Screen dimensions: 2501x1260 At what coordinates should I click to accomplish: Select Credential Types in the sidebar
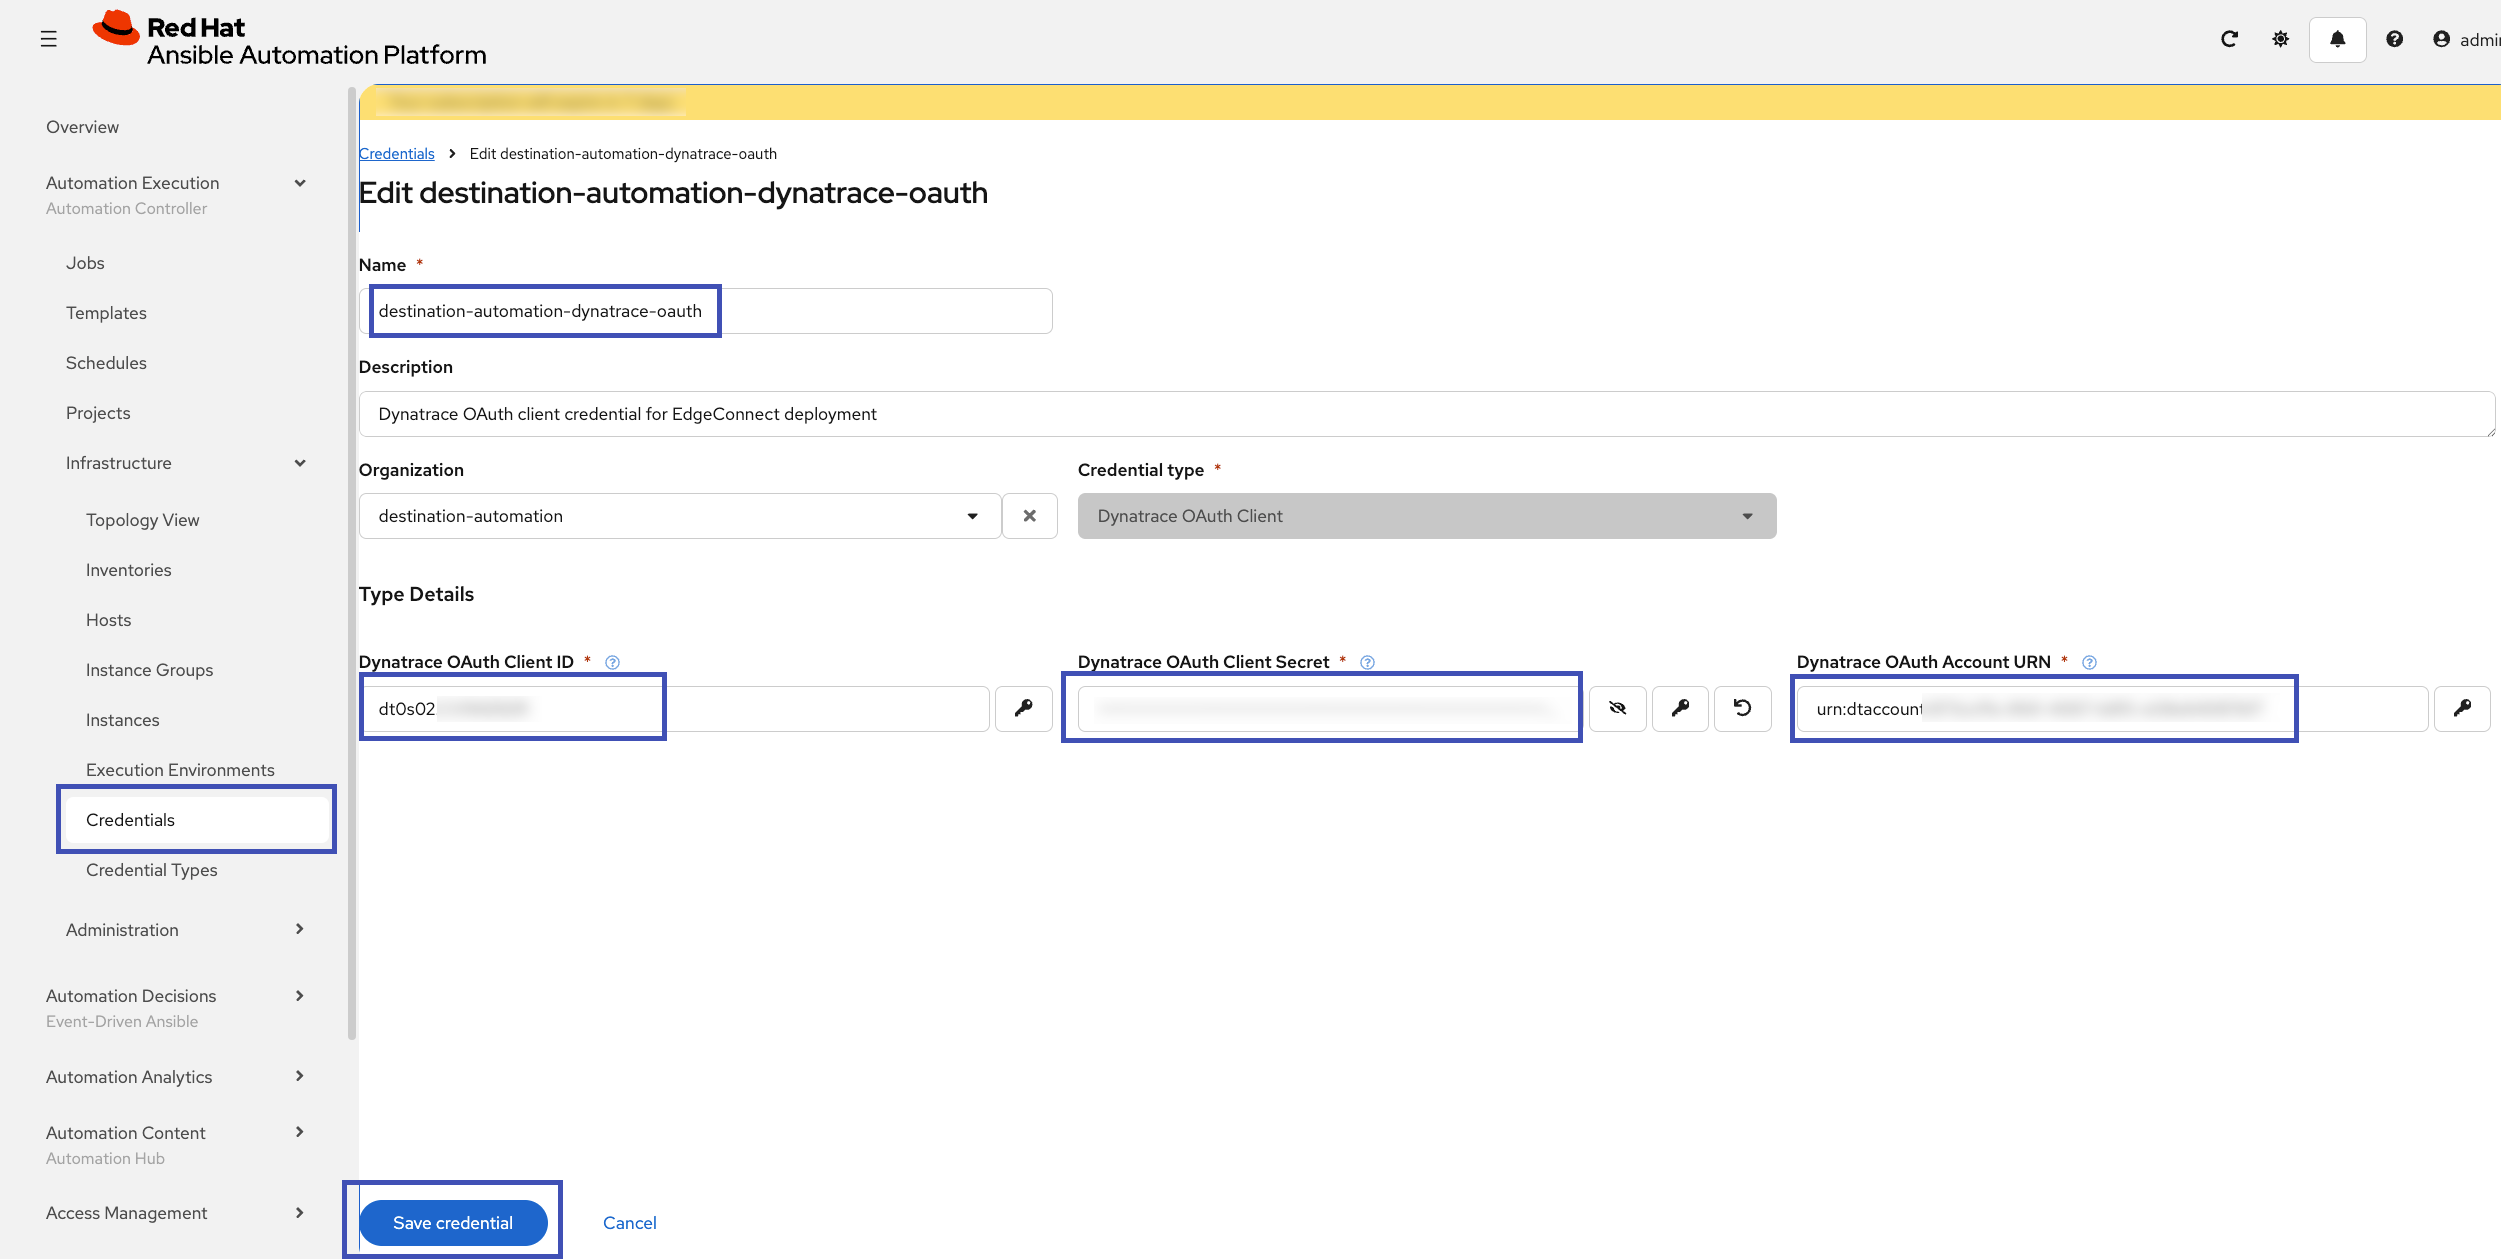151,870
